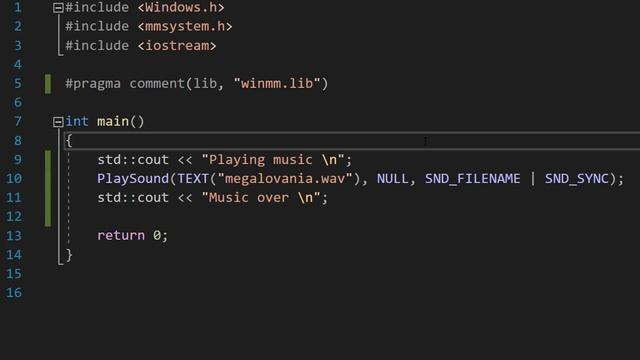The width and height of the screenshot is (640, 360).
Task: Click on "Music over \n" string
Action: tap(261, 198)
